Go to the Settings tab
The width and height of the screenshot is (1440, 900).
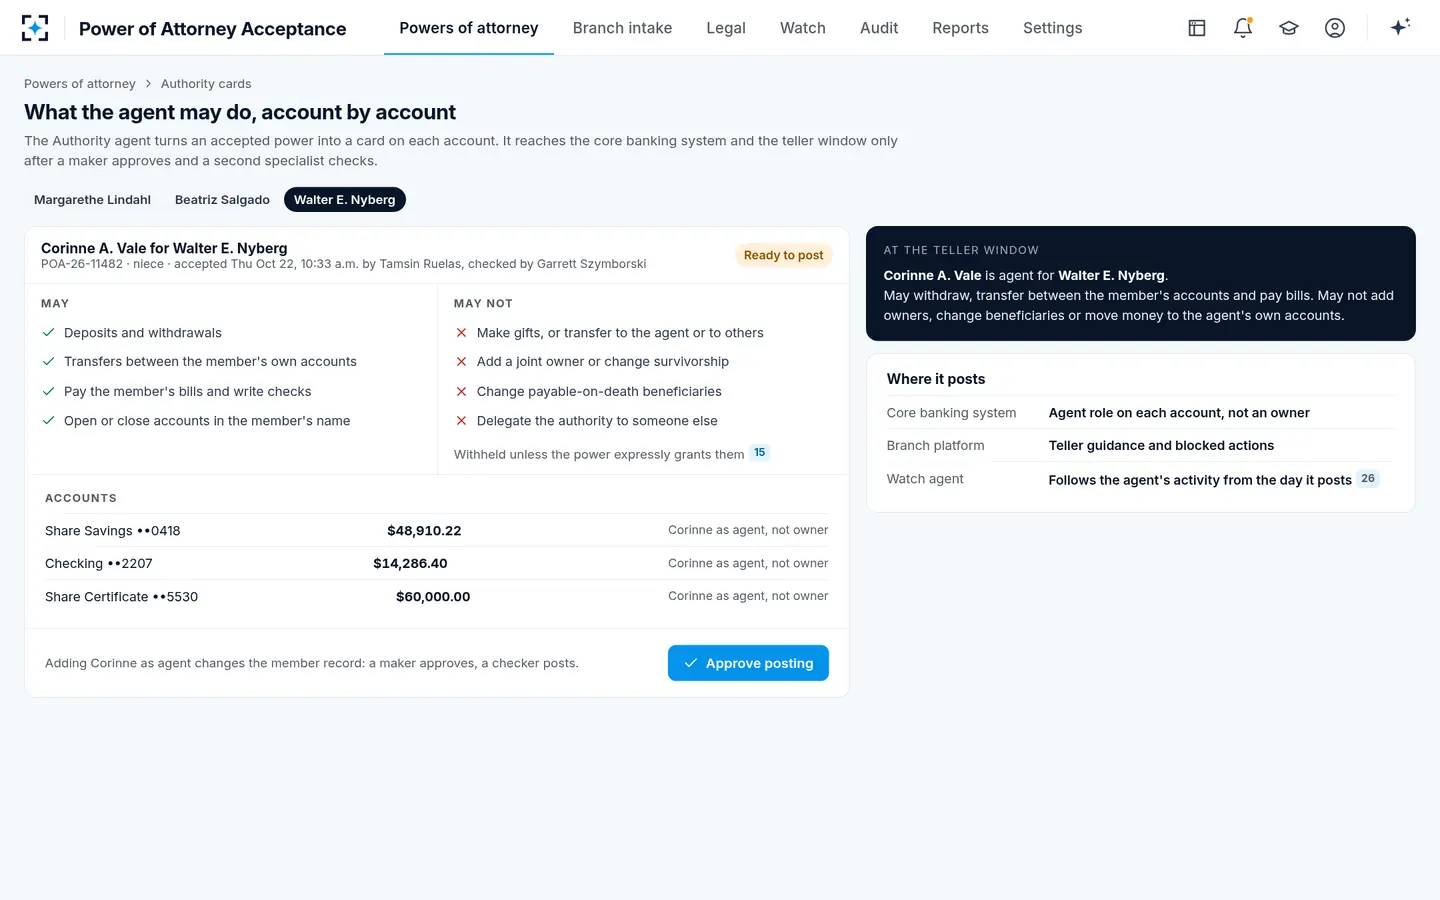1052,28
